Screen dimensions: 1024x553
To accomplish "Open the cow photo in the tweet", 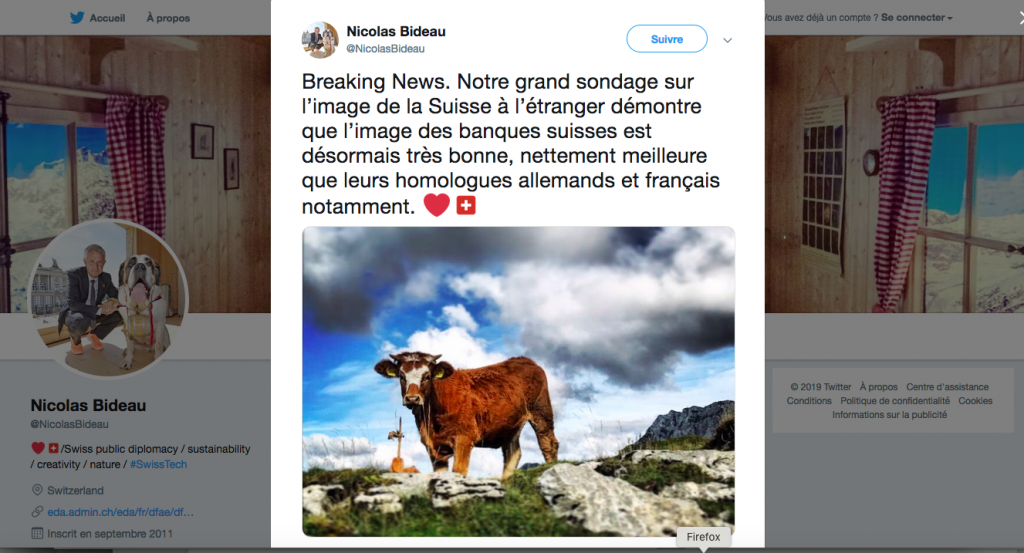I will [519, 381].
